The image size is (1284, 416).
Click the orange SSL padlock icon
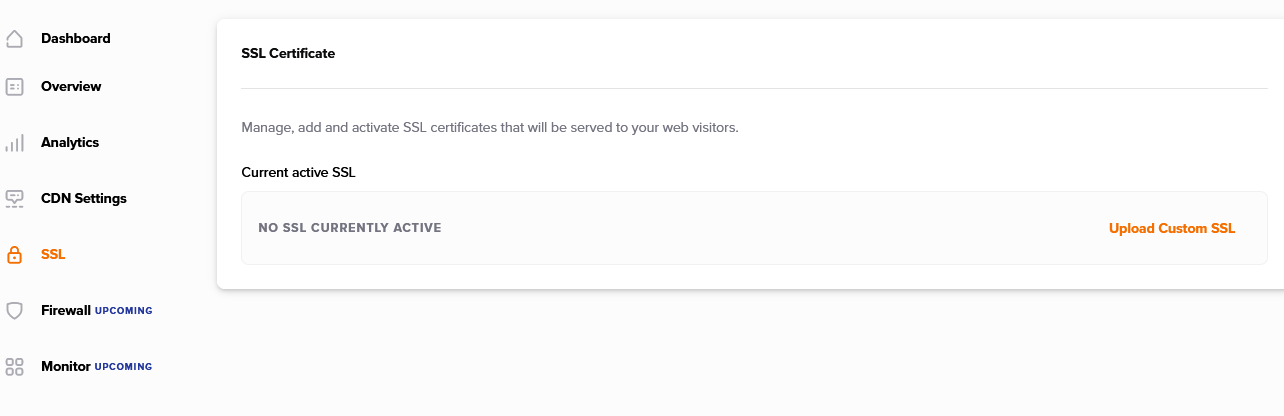pos(14,255)
